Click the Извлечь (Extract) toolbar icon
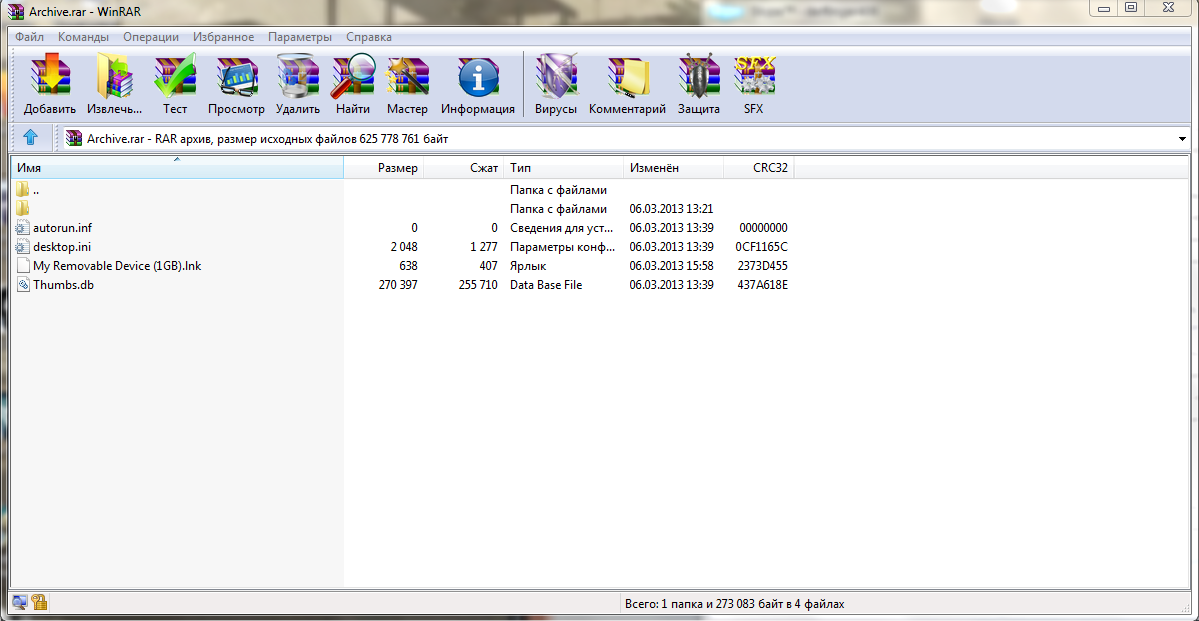This screenshot has width=1199, height=621. 114,76
